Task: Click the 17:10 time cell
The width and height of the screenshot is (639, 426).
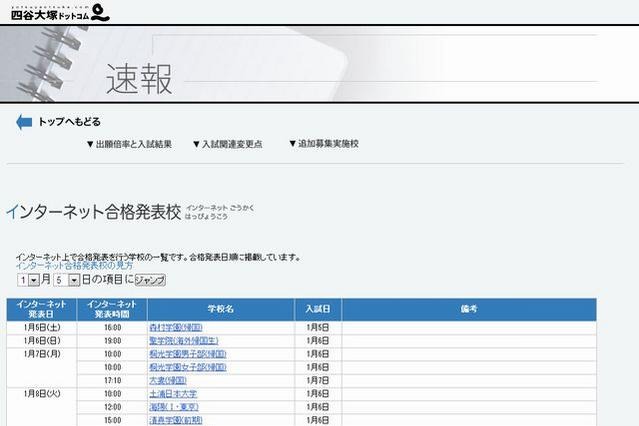Action: click(112, 381)
